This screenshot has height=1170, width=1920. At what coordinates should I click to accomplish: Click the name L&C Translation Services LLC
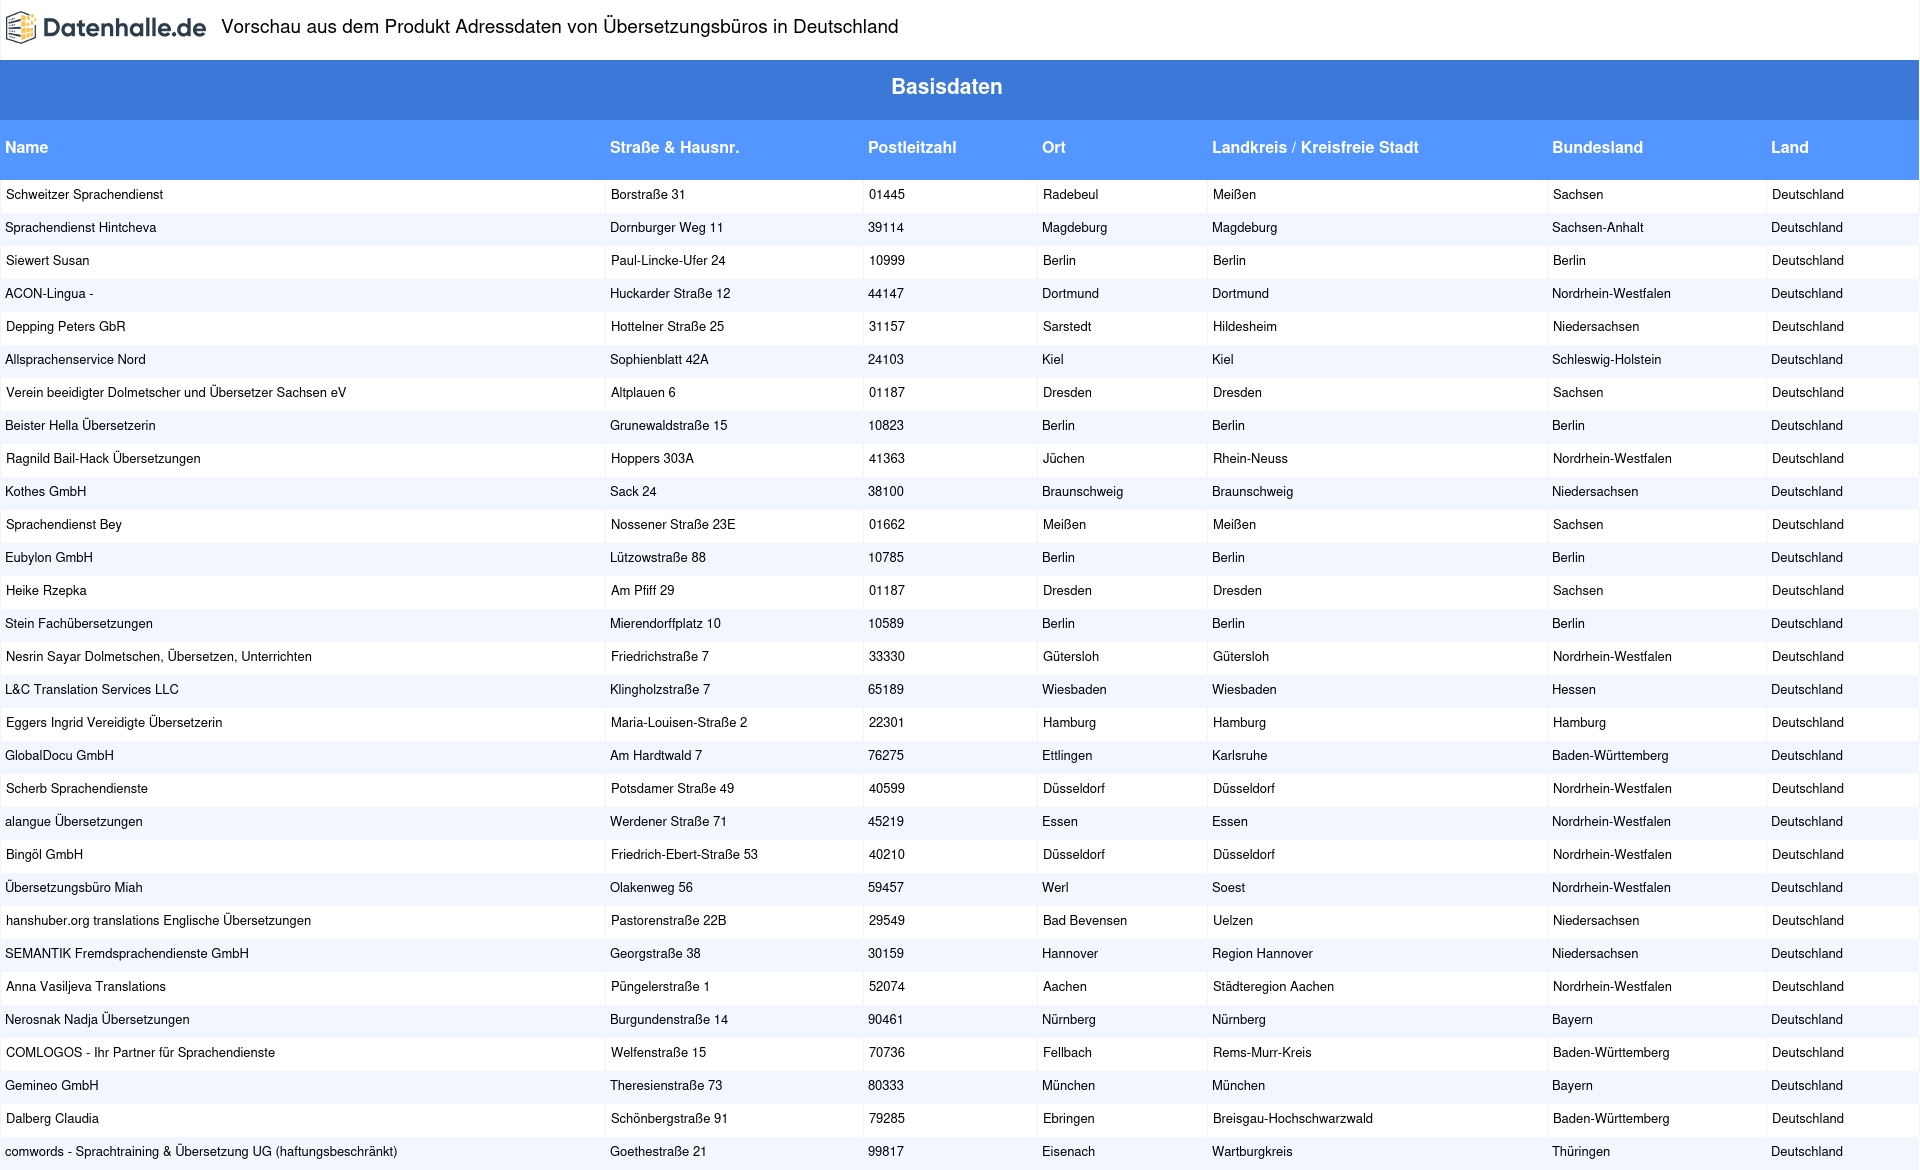pos(92,690)
